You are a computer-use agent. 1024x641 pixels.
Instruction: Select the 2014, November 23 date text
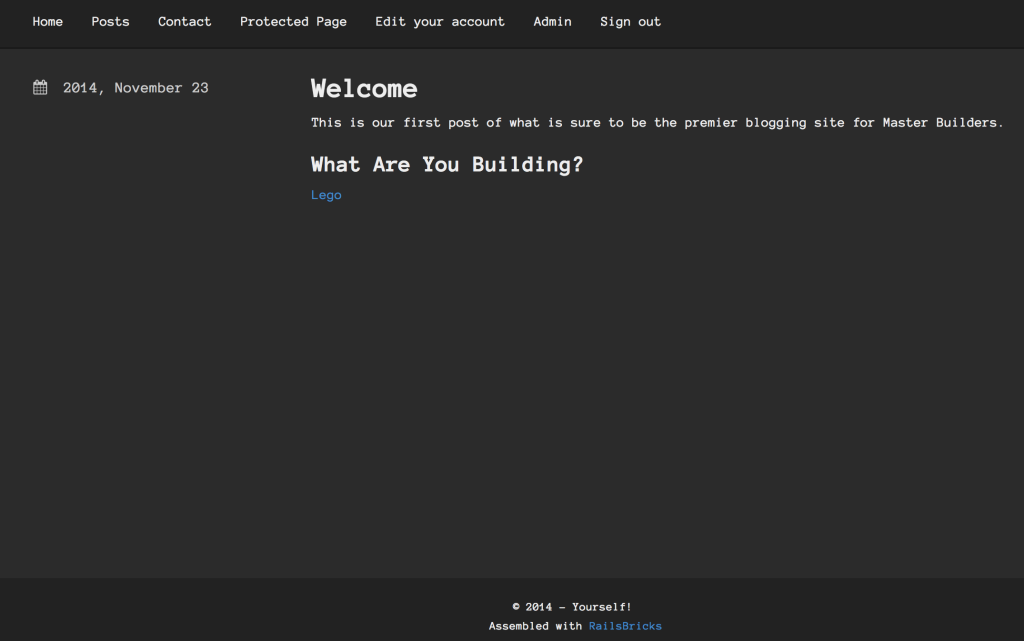click(x=135, y=87)
